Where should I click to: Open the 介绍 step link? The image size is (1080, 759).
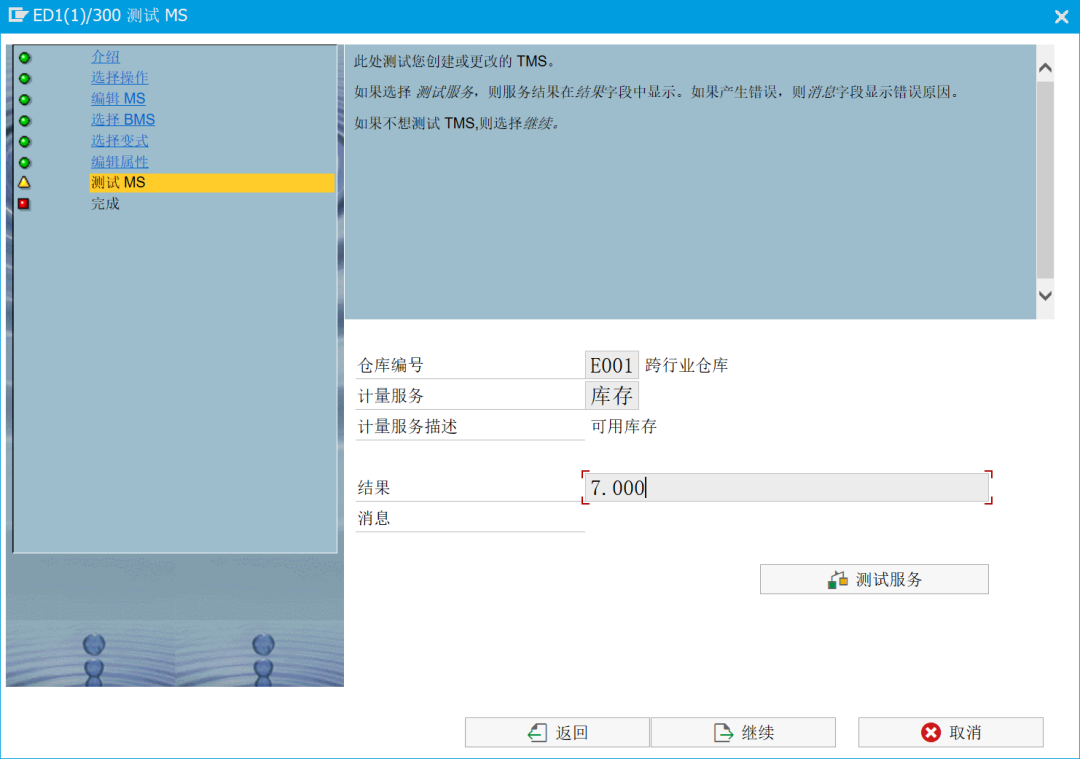coord(105,57)
